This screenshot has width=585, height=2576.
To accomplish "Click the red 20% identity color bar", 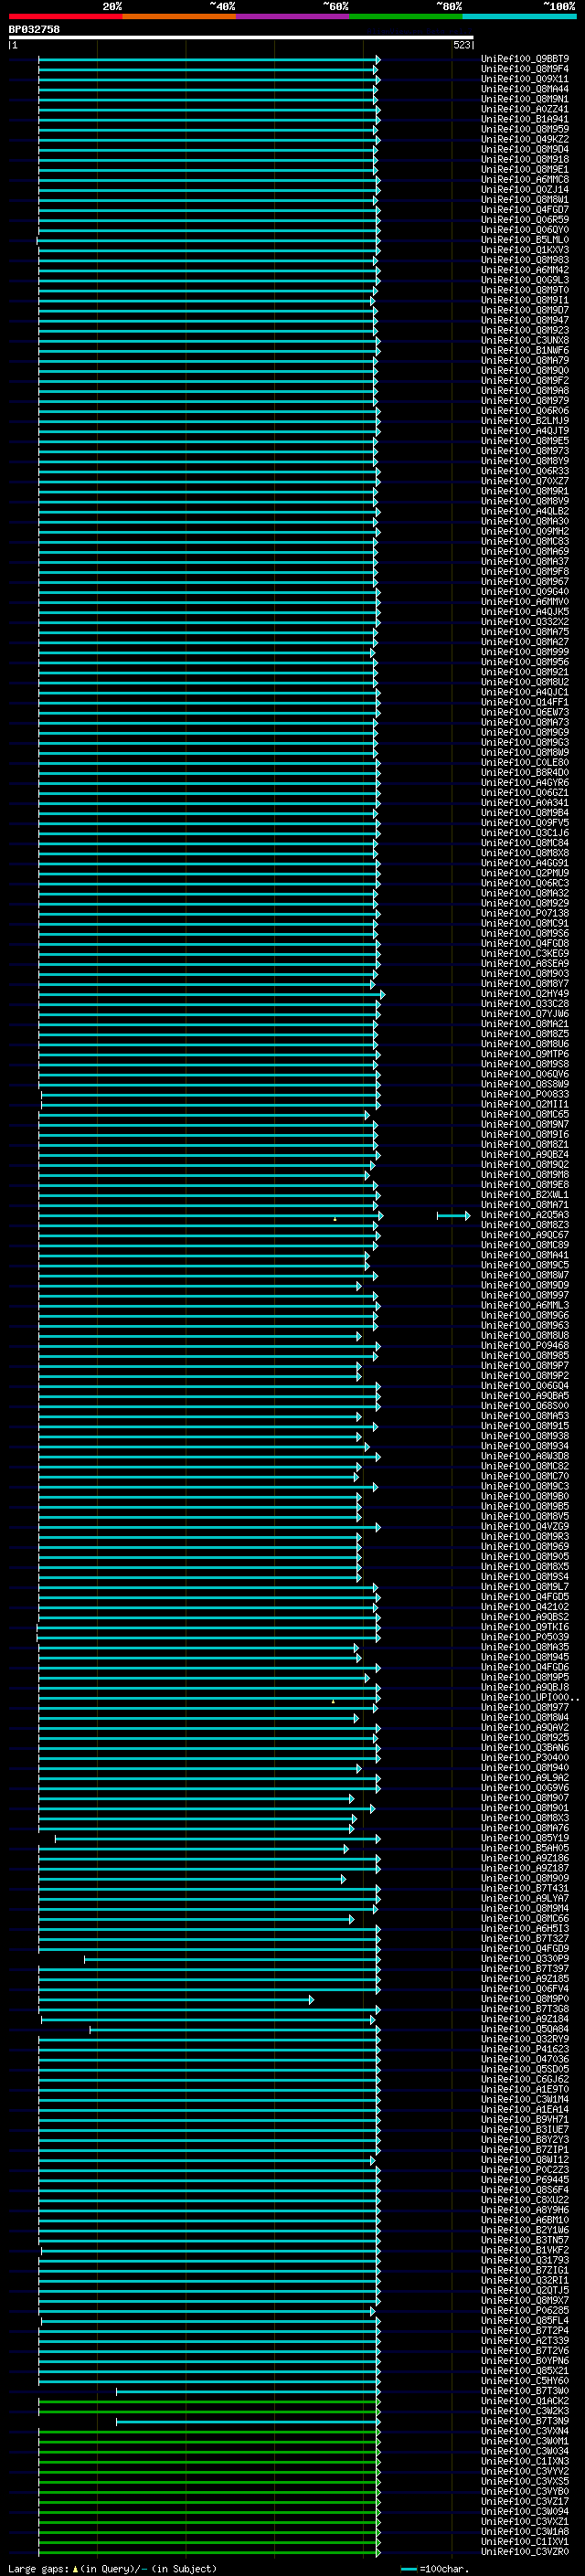I will 65,16.
